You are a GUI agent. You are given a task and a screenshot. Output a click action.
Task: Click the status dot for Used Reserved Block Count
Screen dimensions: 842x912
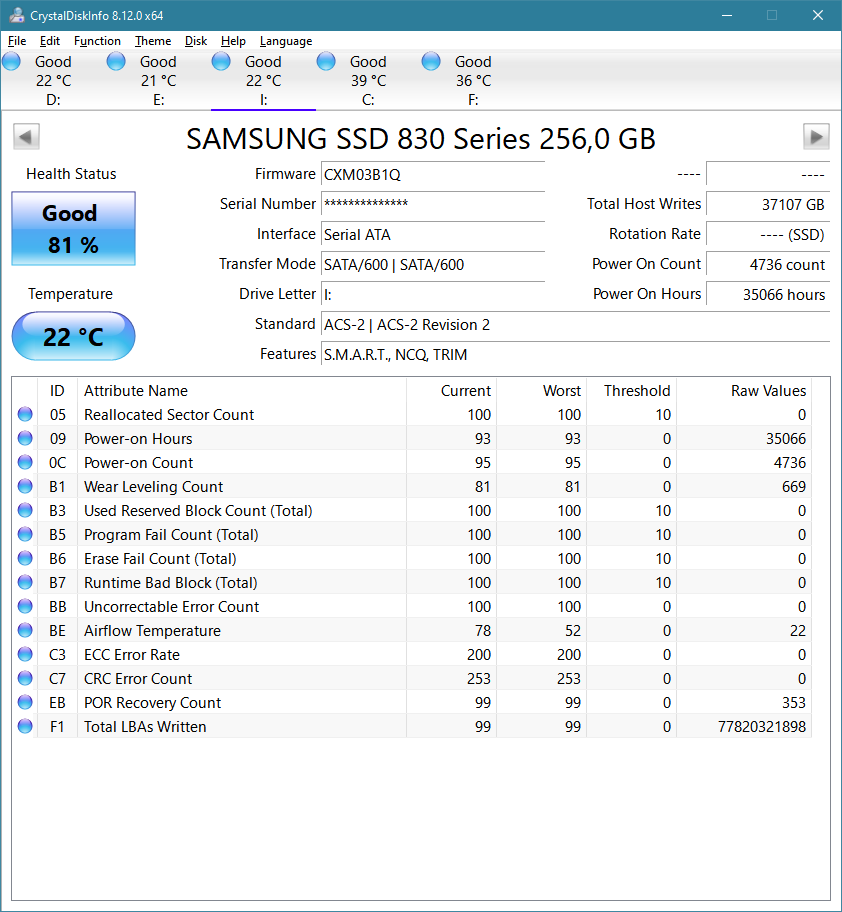[x=25, y=510]
